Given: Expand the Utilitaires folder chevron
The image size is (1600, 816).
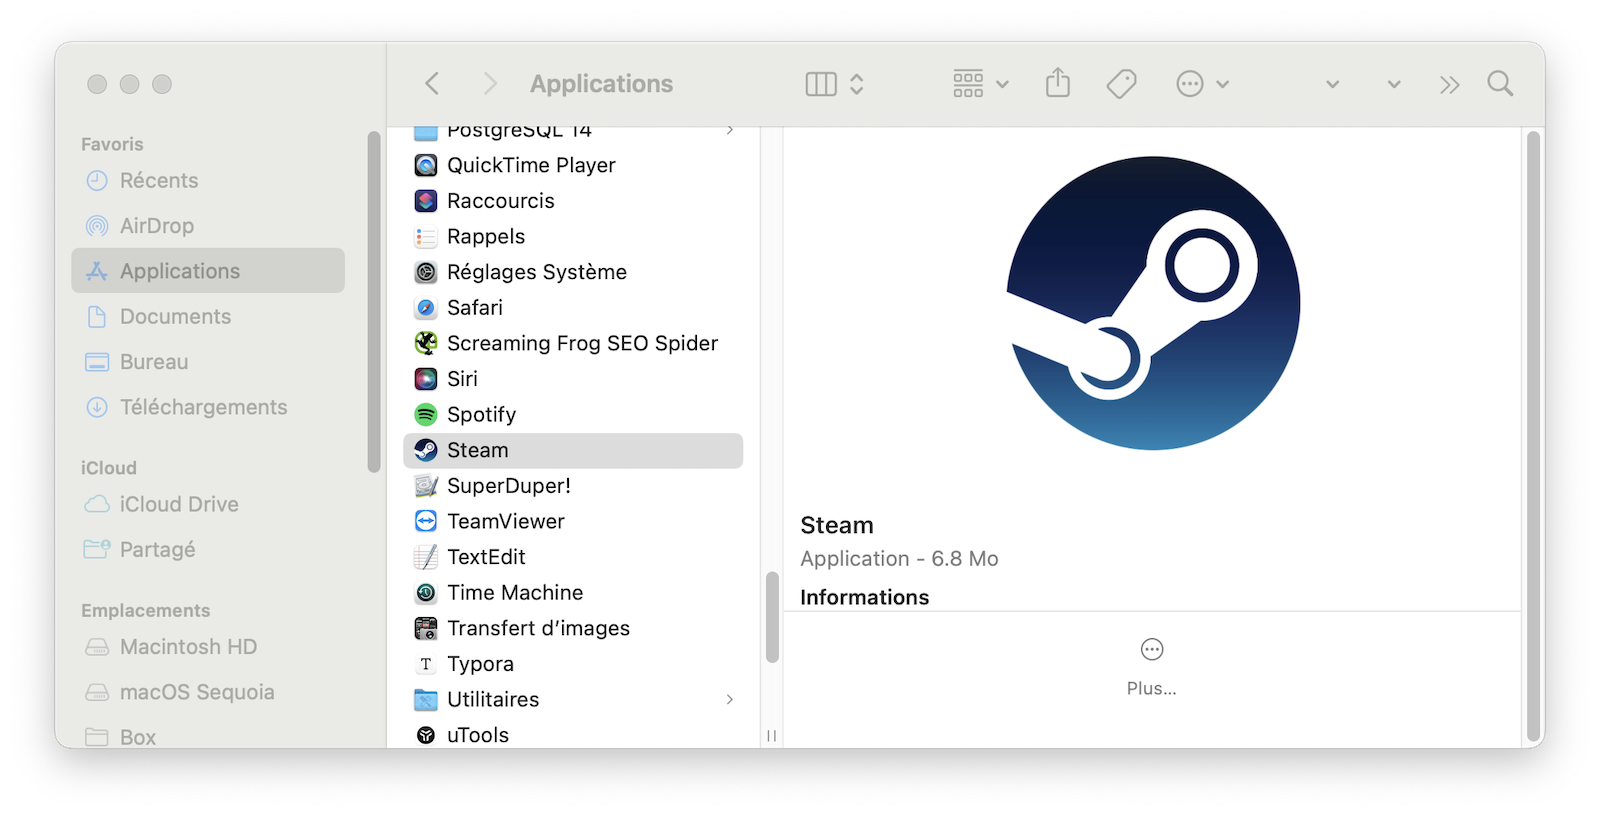Looking at the screenshot, I should click(x=730, y=700).
